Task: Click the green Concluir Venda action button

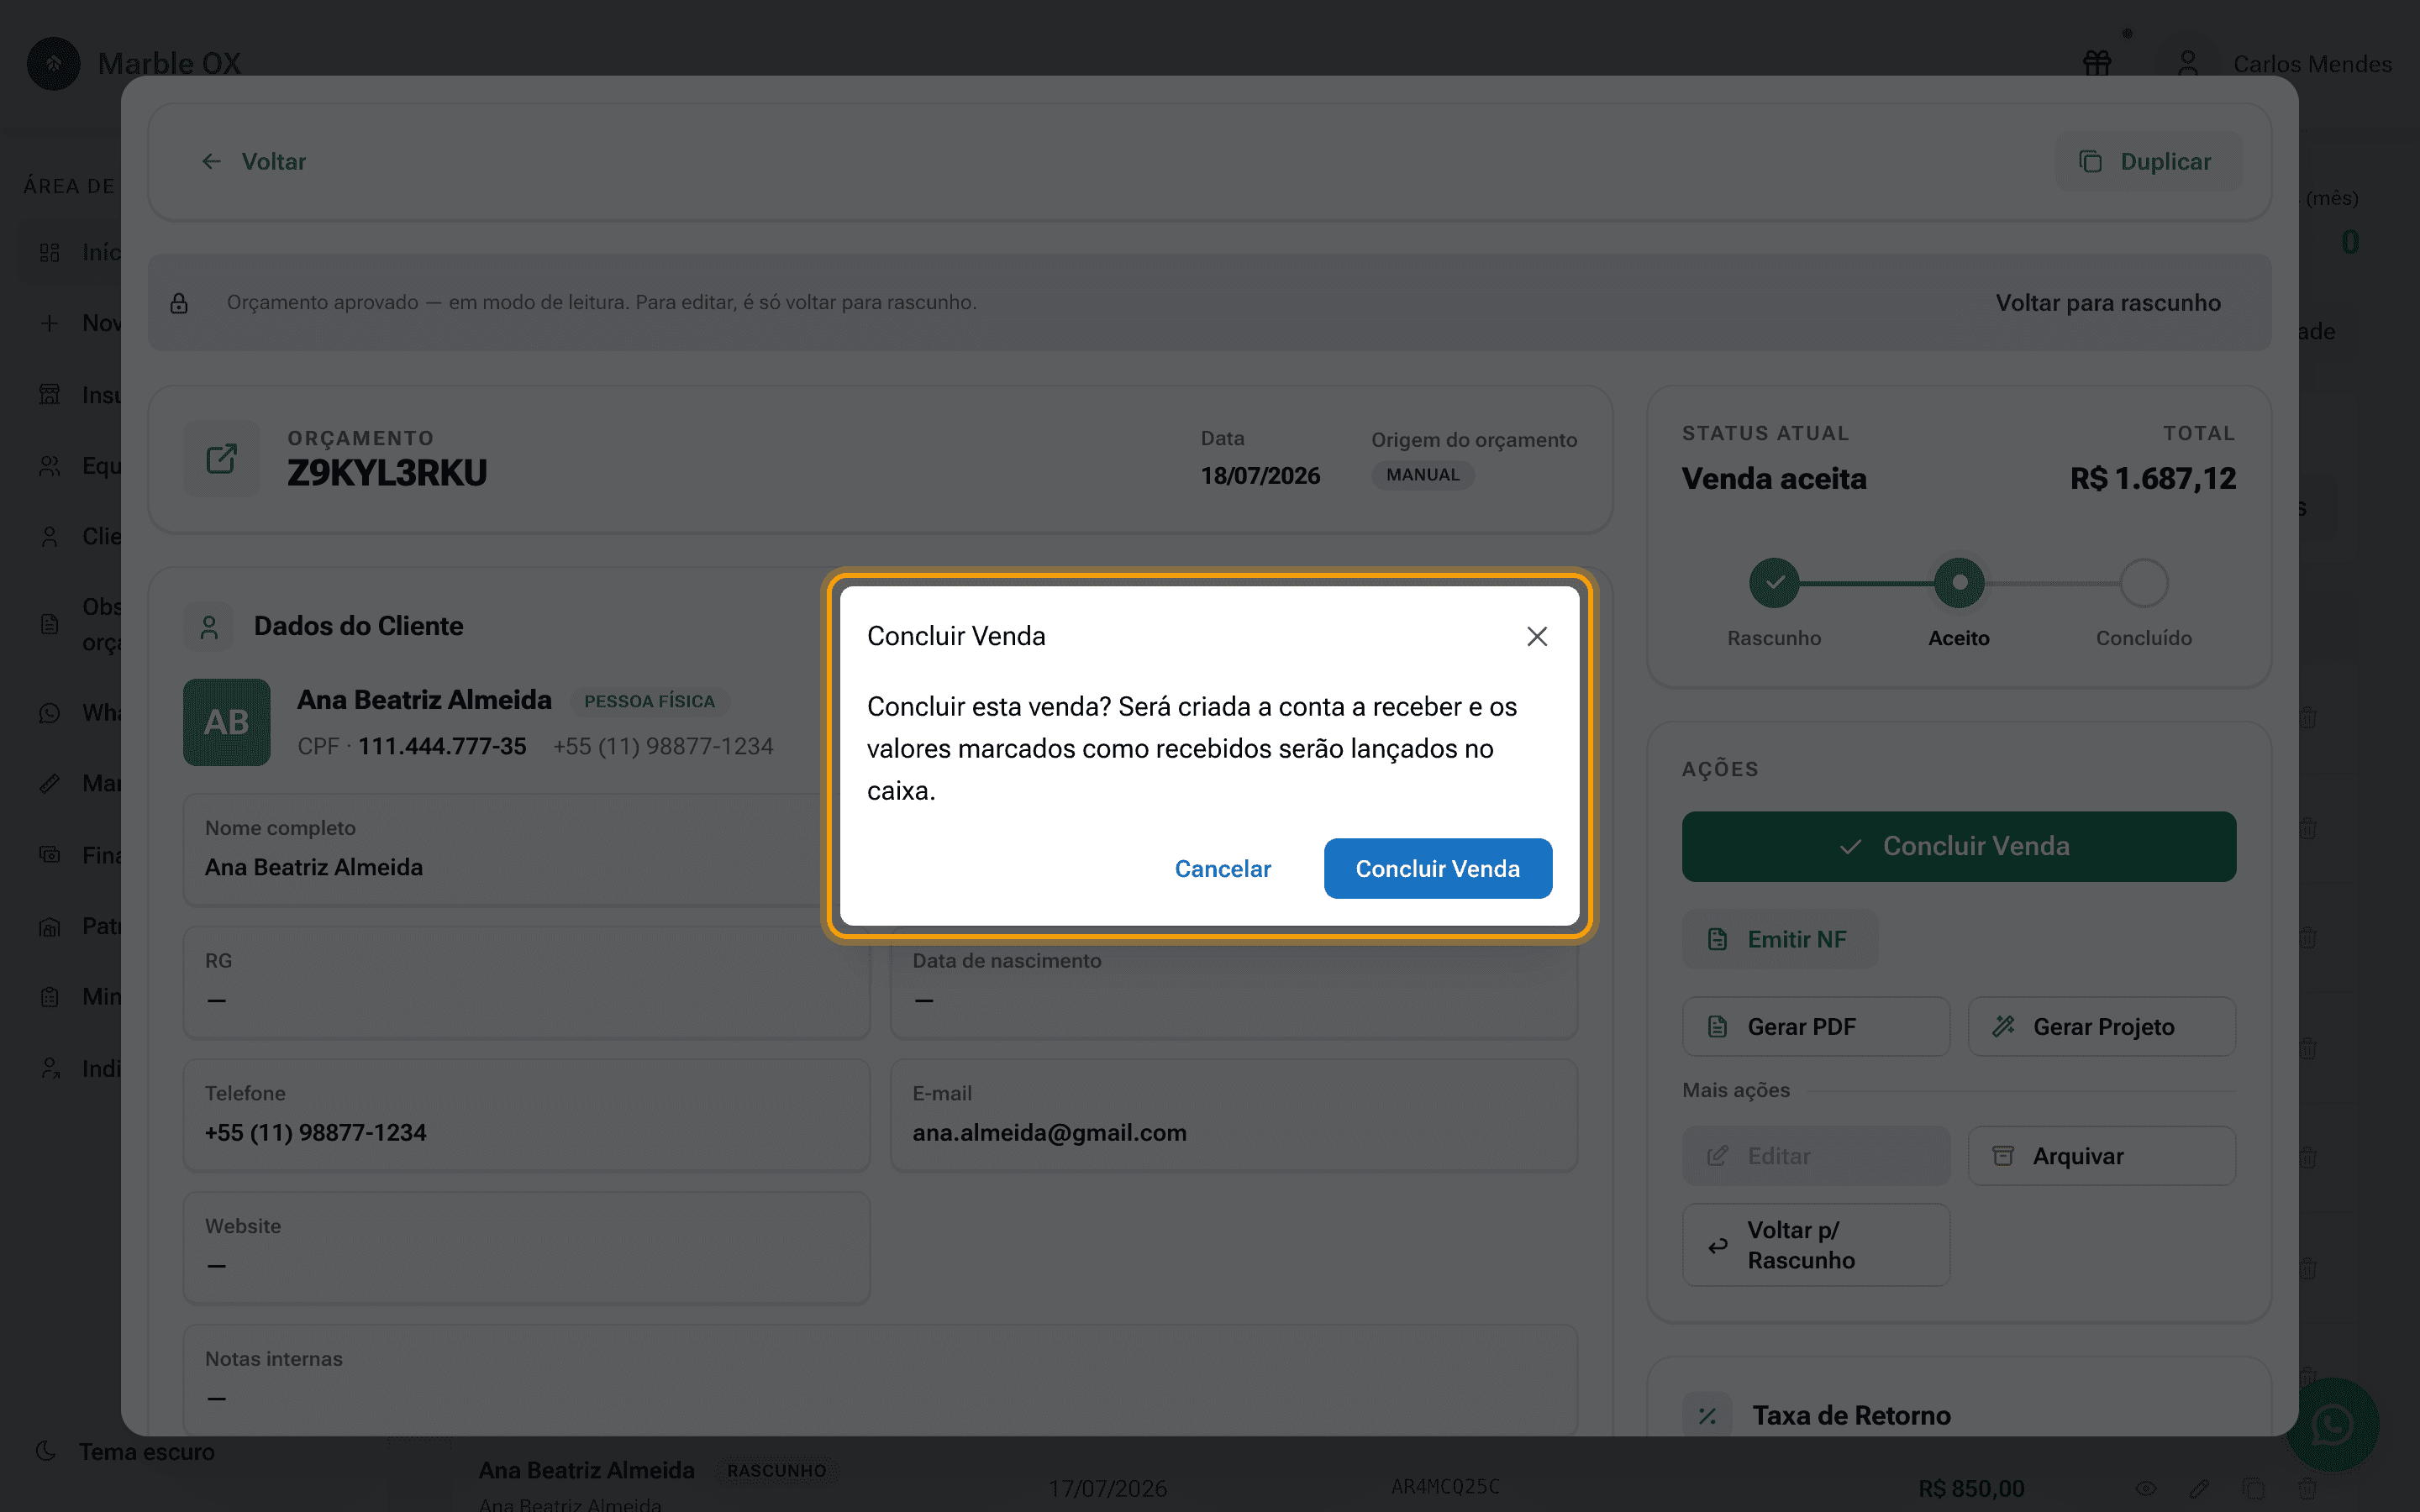Action: [1958, 846]
